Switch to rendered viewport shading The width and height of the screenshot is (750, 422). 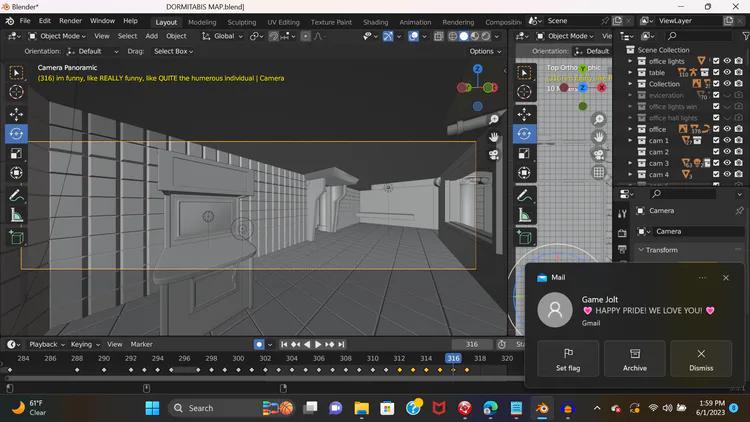click(486, 36)
